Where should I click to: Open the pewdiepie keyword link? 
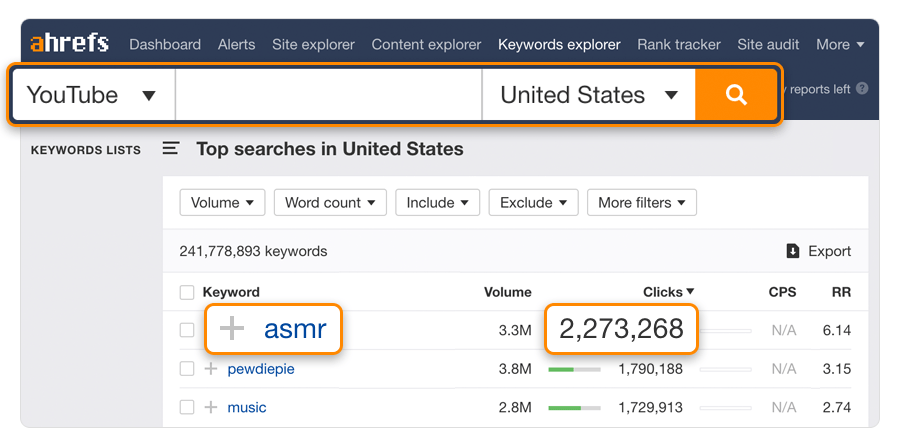pyautogui.click(x=261, y=369)
